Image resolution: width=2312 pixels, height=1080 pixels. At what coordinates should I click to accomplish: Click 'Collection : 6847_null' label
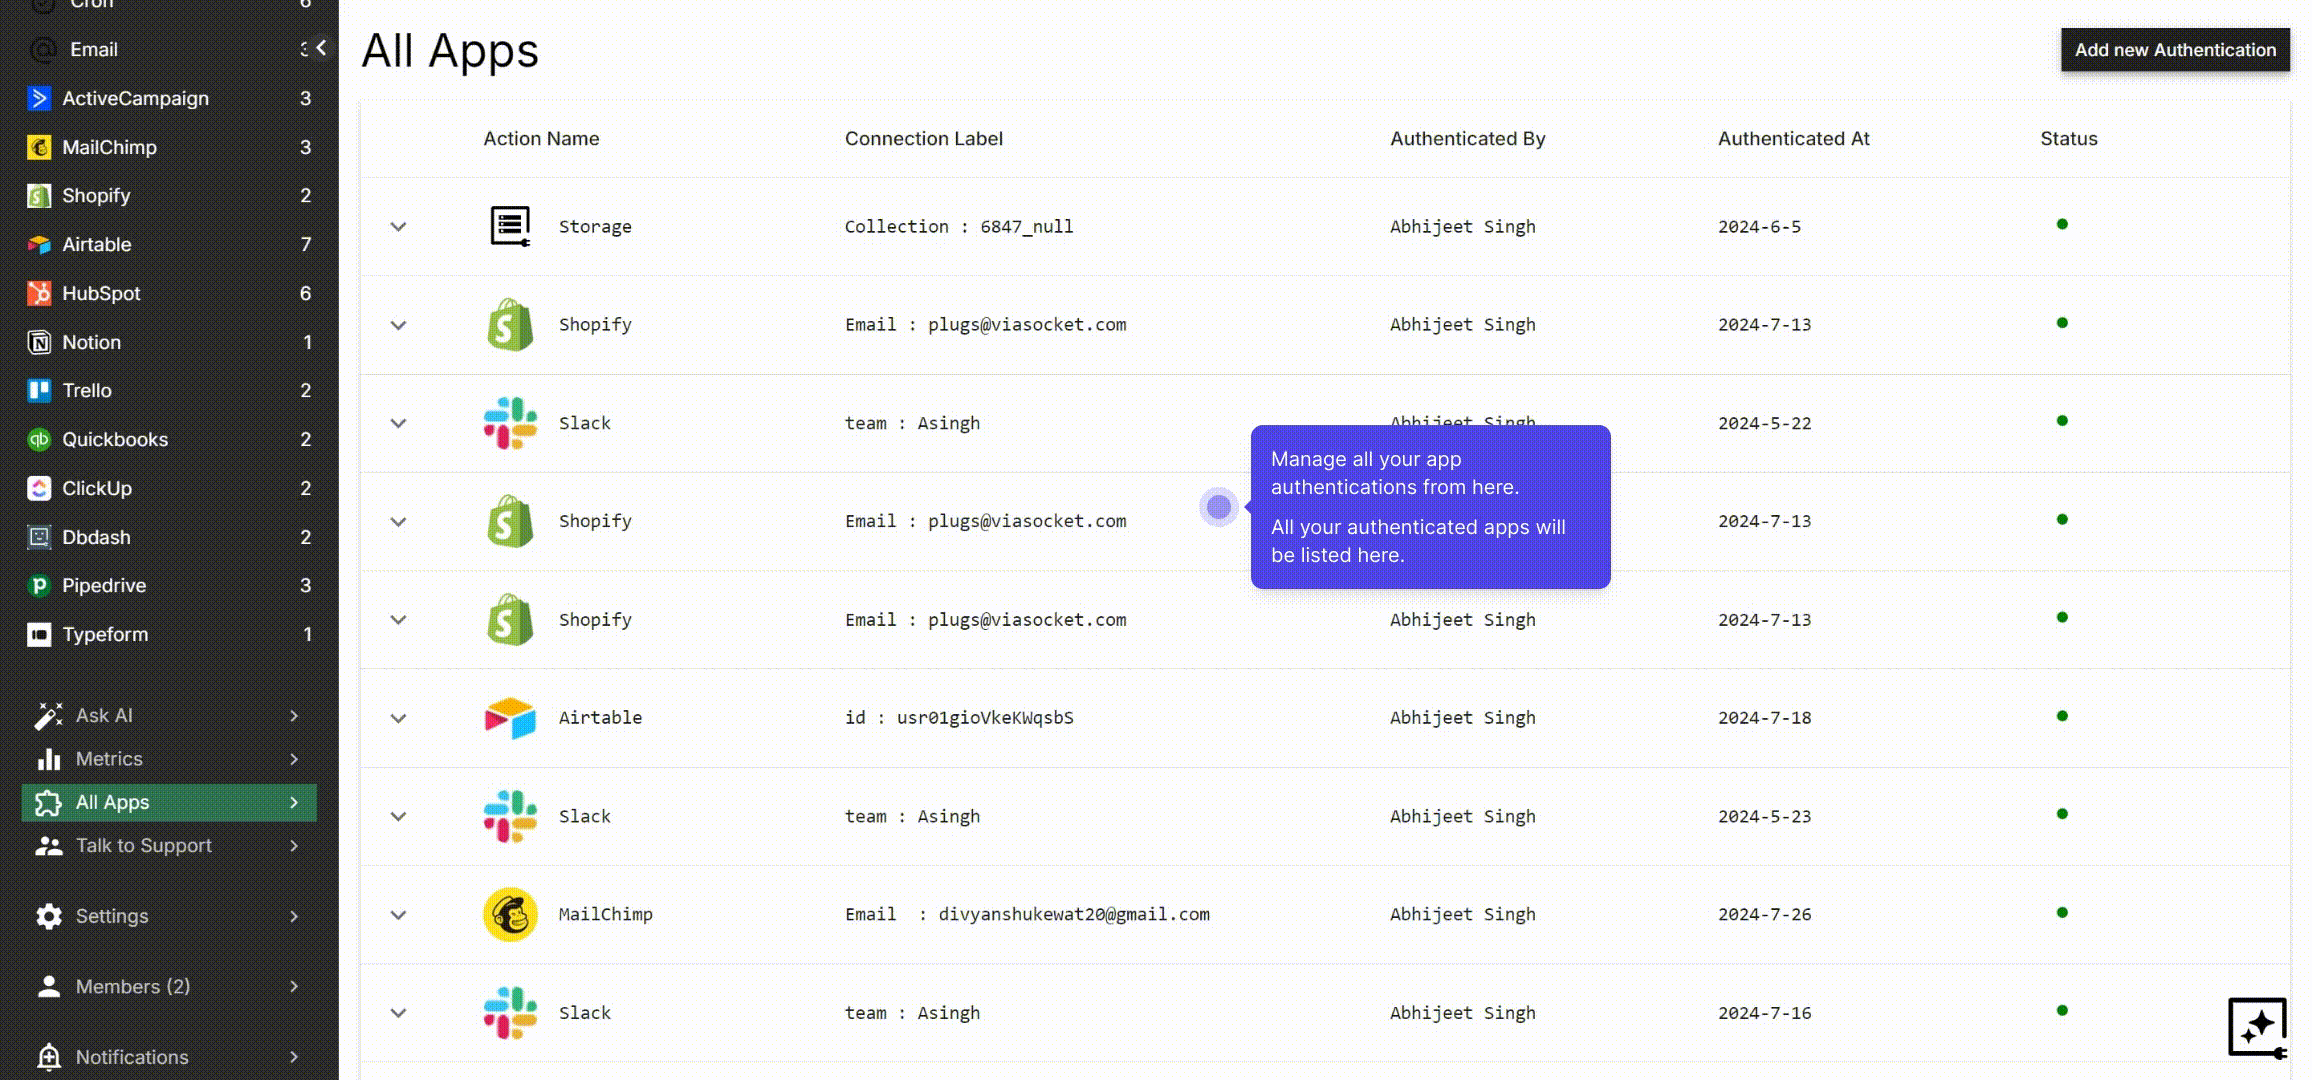[958, 227]
